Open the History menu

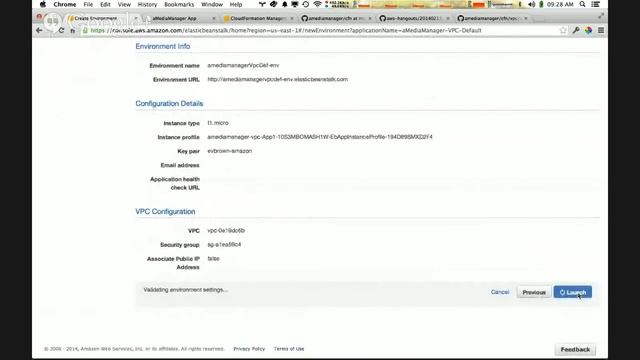(x=147, y=4)
